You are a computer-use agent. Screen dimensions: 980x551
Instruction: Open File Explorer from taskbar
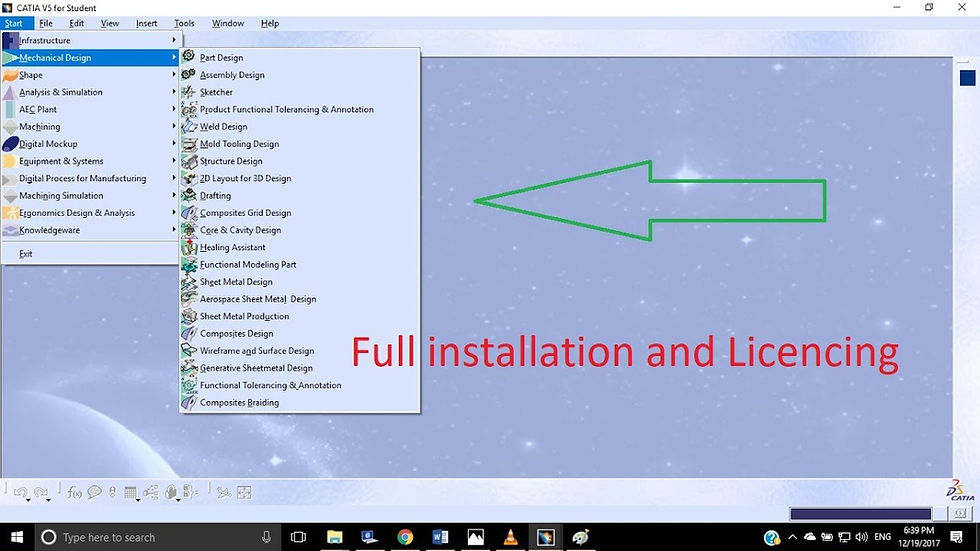[x=334, y=537]
